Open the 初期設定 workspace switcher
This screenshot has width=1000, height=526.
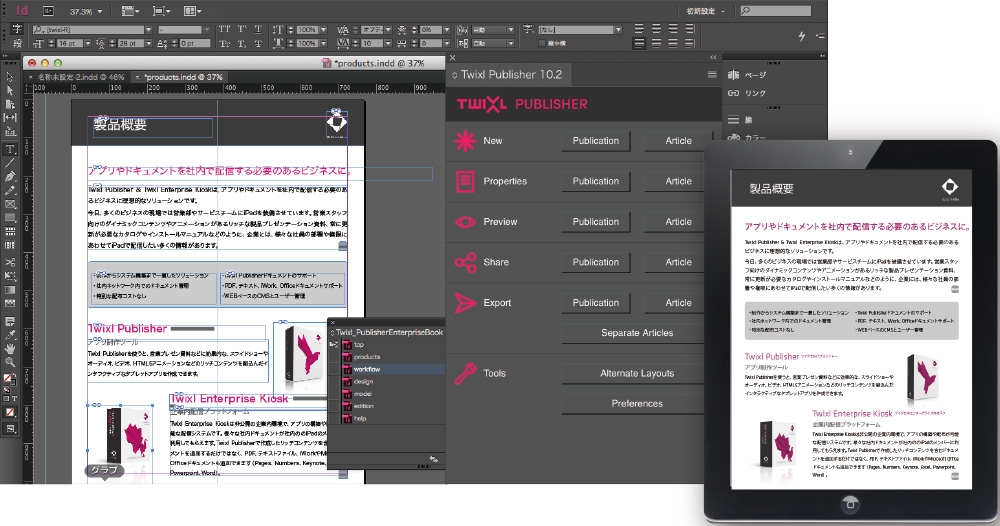(x=705, y=11)
